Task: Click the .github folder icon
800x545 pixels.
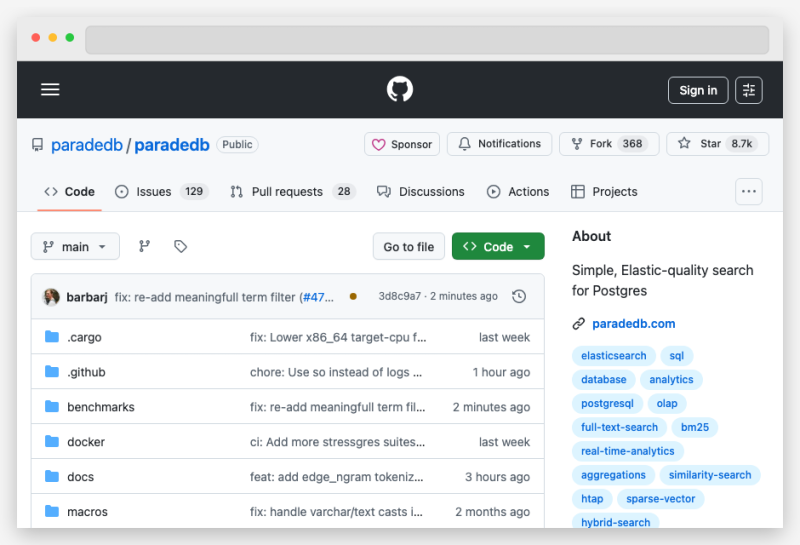Action: (52, 371)
